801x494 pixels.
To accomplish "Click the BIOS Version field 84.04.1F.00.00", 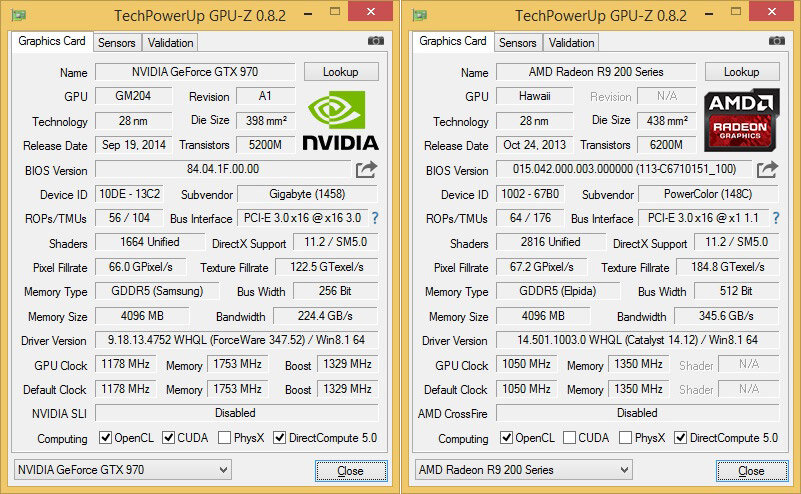I will (x=223, y=169).
